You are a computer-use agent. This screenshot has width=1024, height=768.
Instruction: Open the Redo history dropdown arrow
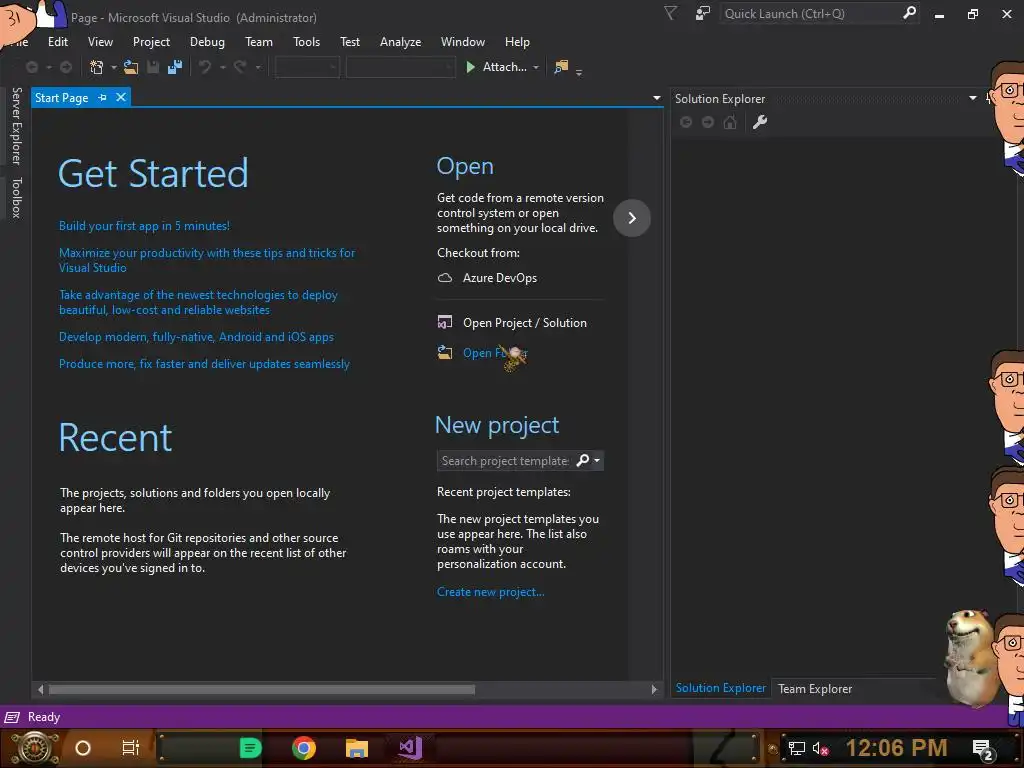(257, 67)
